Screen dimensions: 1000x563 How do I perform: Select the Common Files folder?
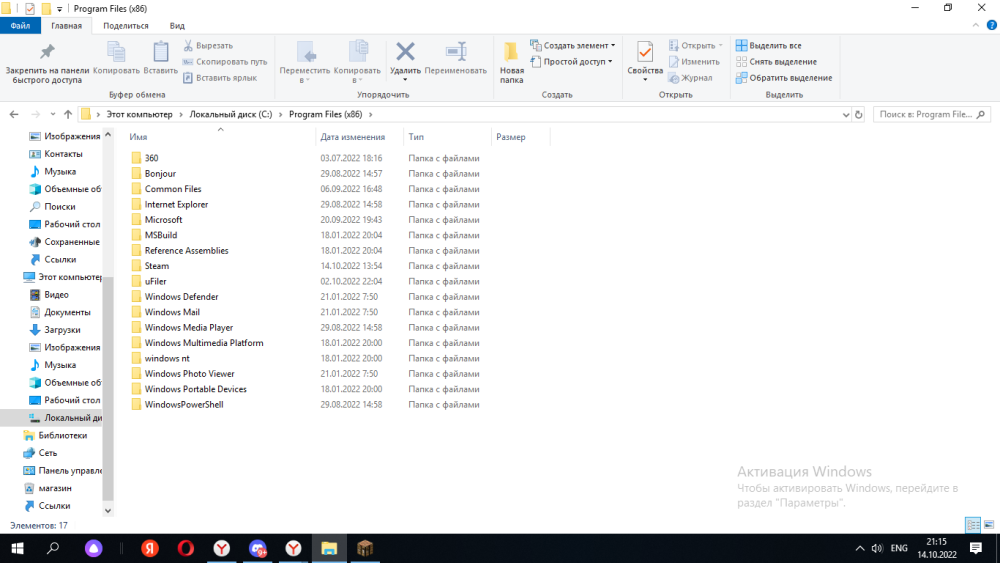coord(173,189)
